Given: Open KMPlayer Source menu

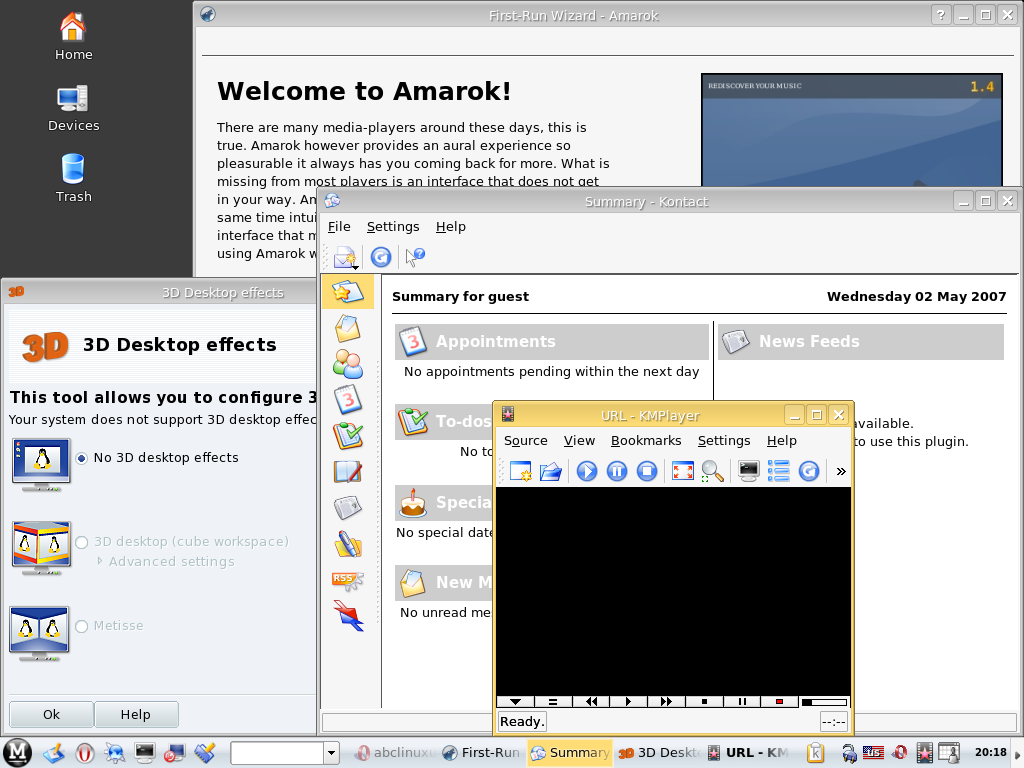Looking at the screenshot, I should click(x=525, y=441).
